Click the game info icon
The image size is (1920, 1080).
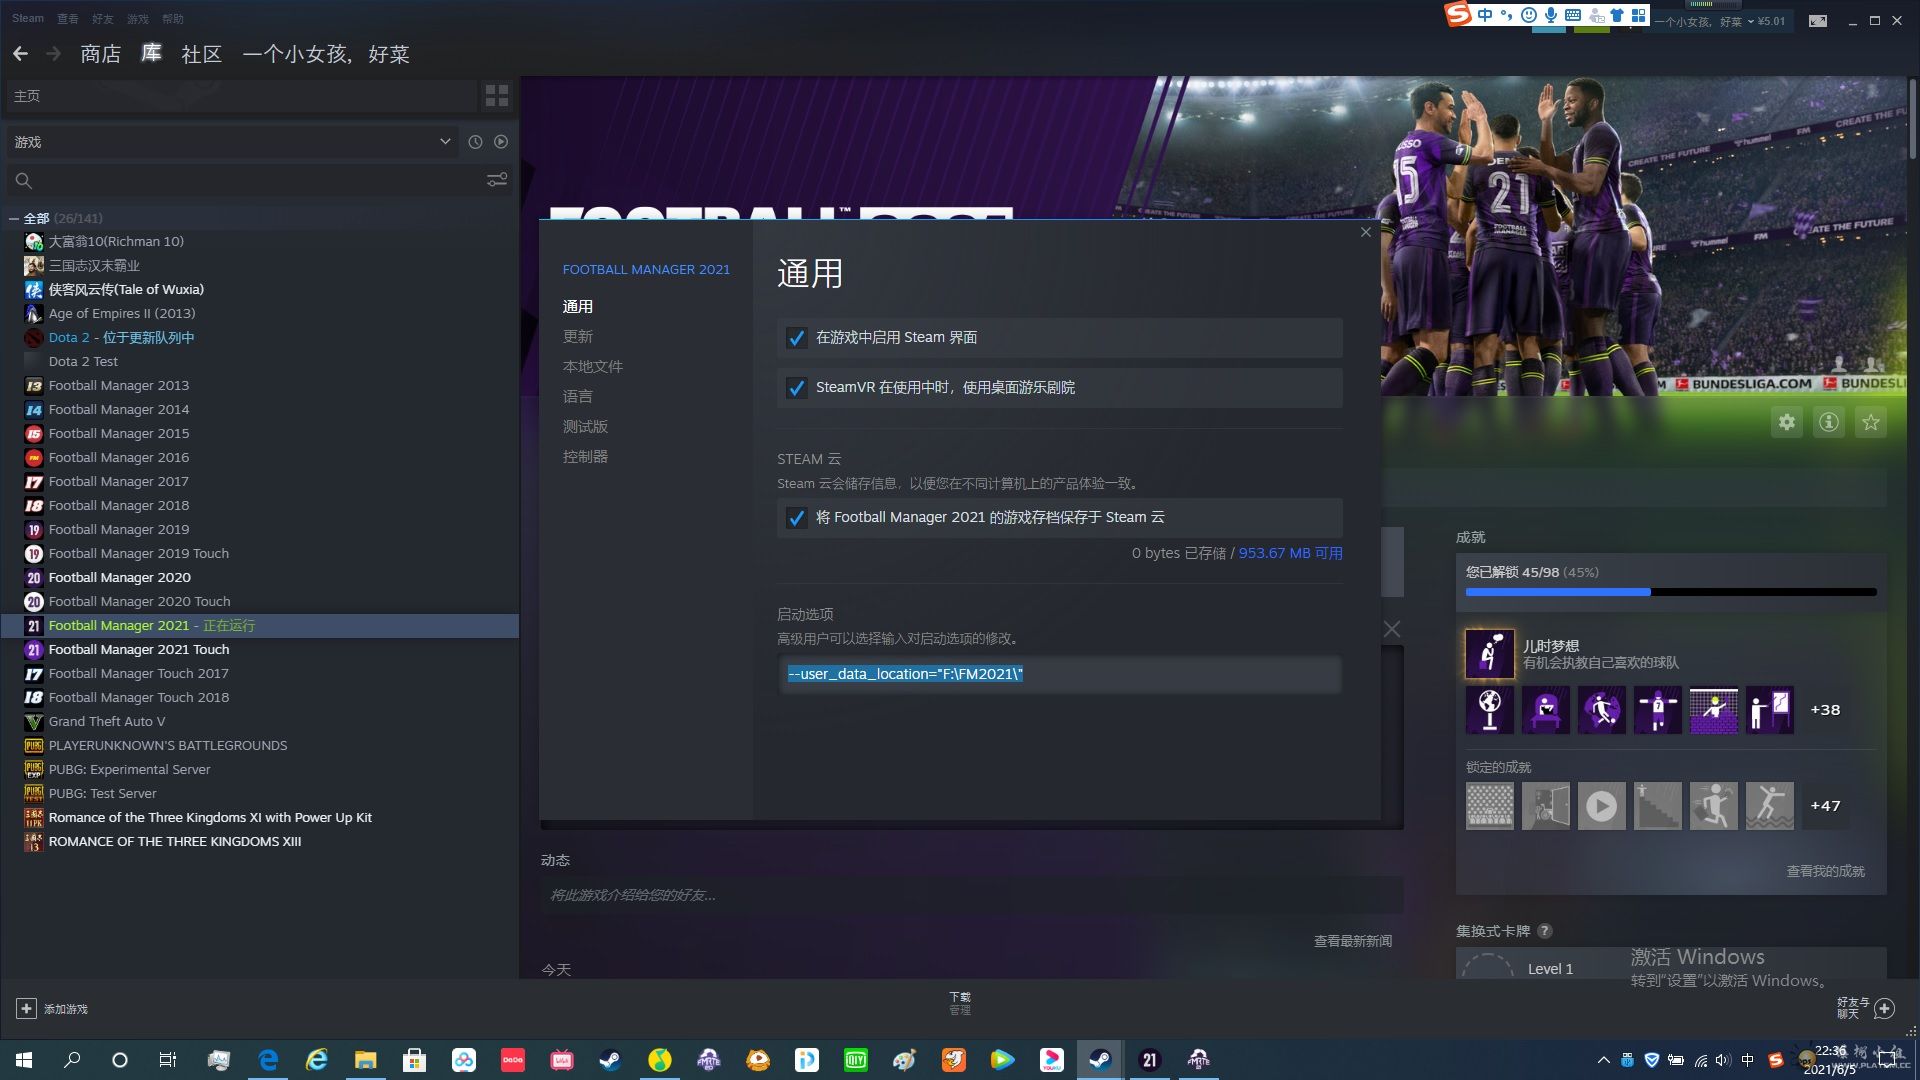pyautogui.click(x=1828, y=422)
